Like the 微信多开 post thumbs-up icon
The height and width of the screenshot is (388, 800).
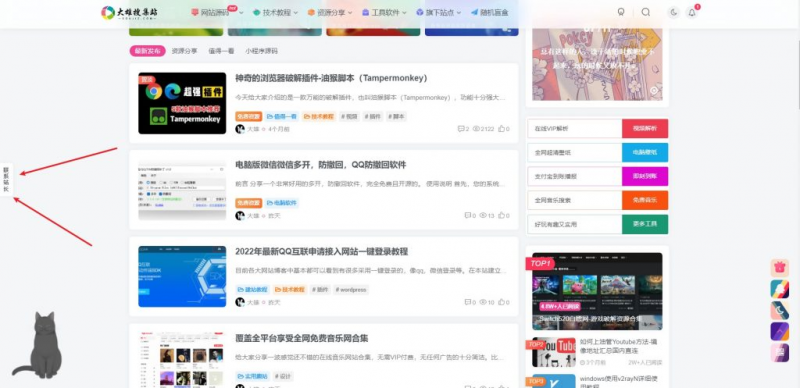501,215
